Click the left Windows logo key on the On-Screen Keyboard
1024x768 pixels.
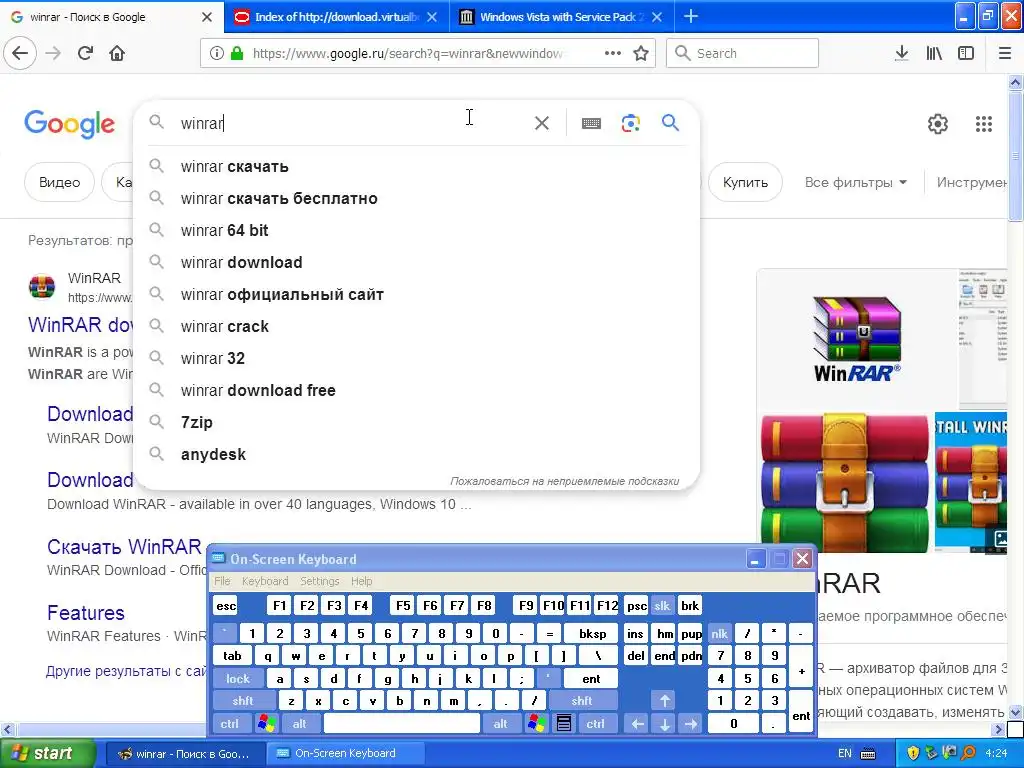click(266, 724)
